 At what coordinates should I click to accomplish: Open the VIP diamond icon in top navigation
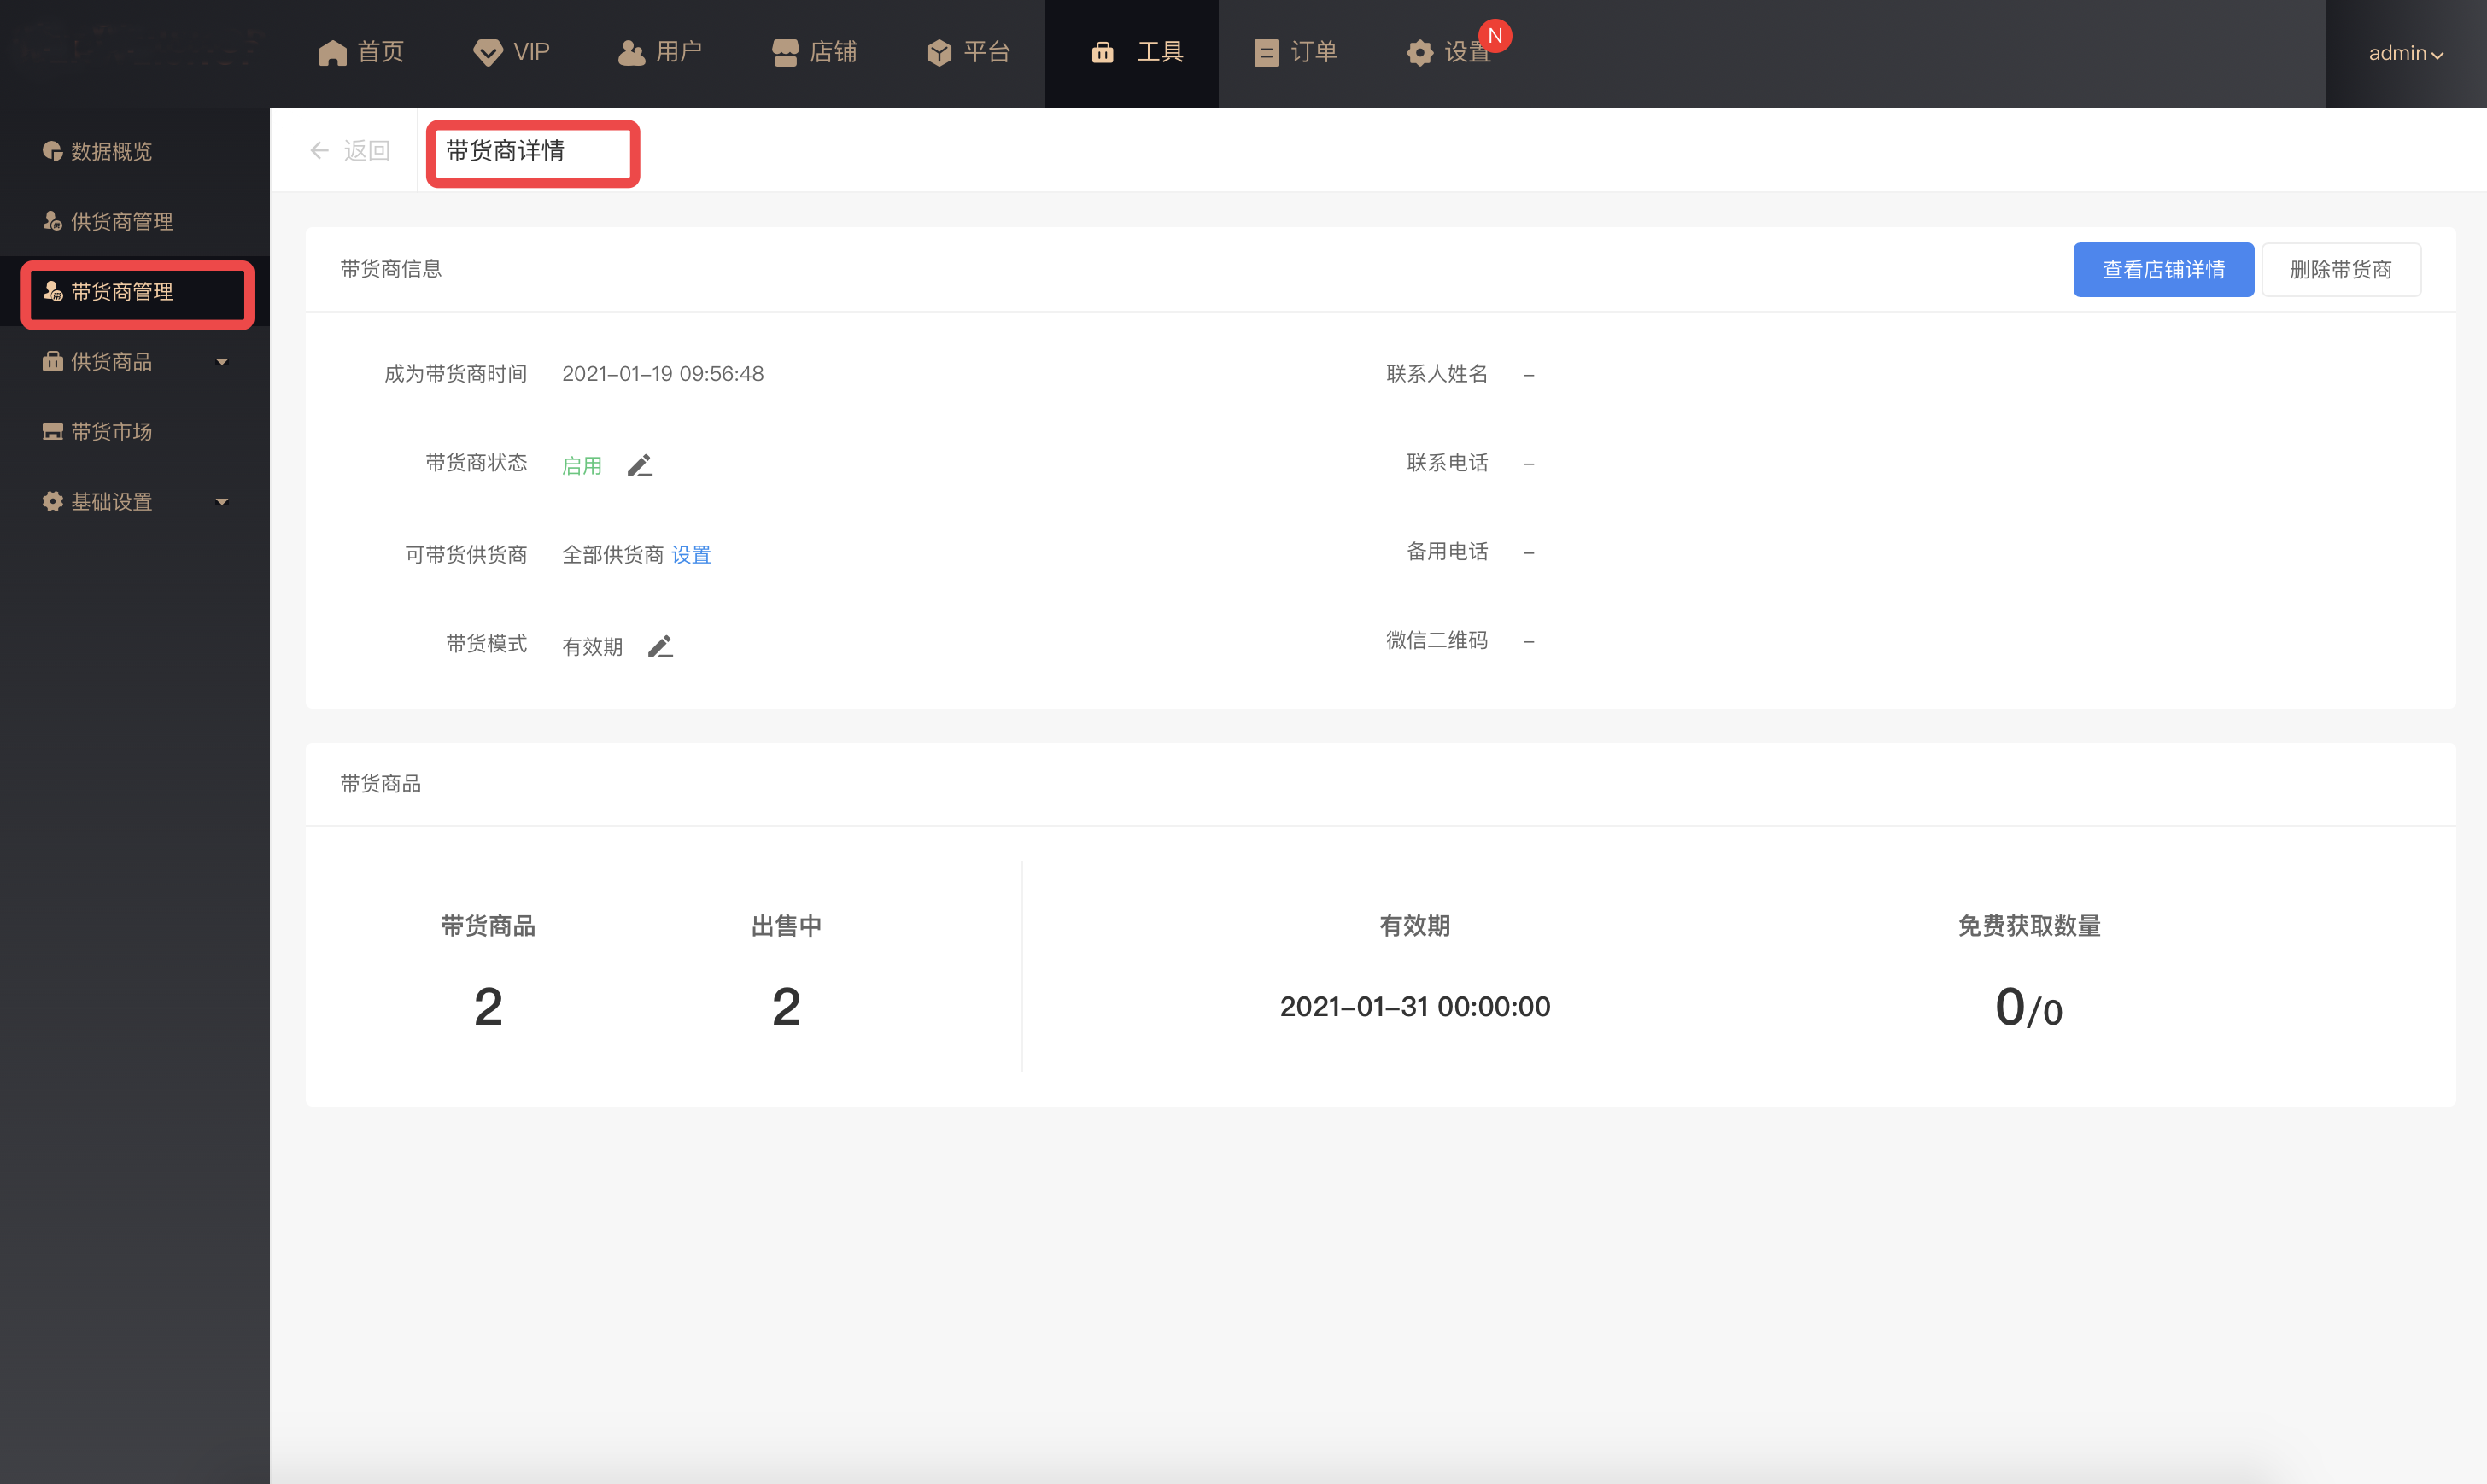488,52
